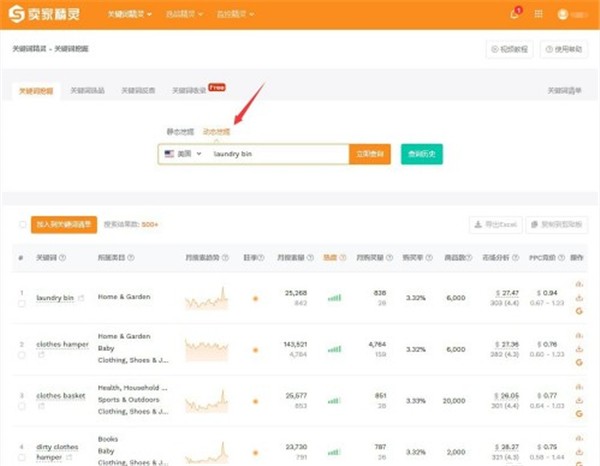This screenshot has height=466, width=600.
Task: Click the green query history button
Action: tap(422, 154)
